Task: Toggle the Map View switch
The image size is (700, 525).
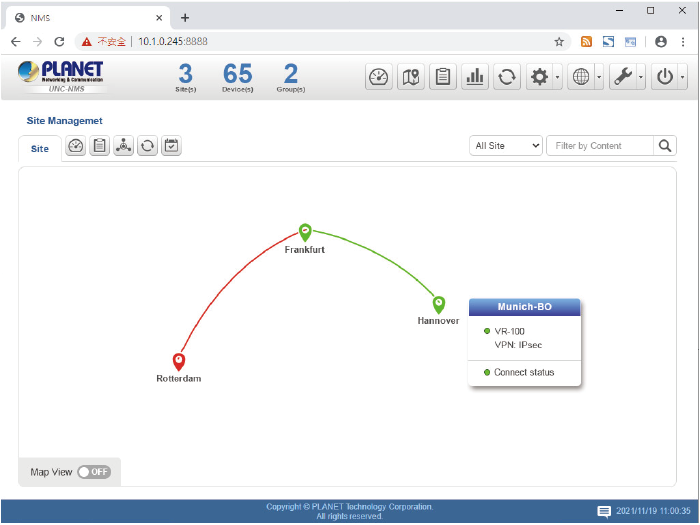Action: click(94, 472)
